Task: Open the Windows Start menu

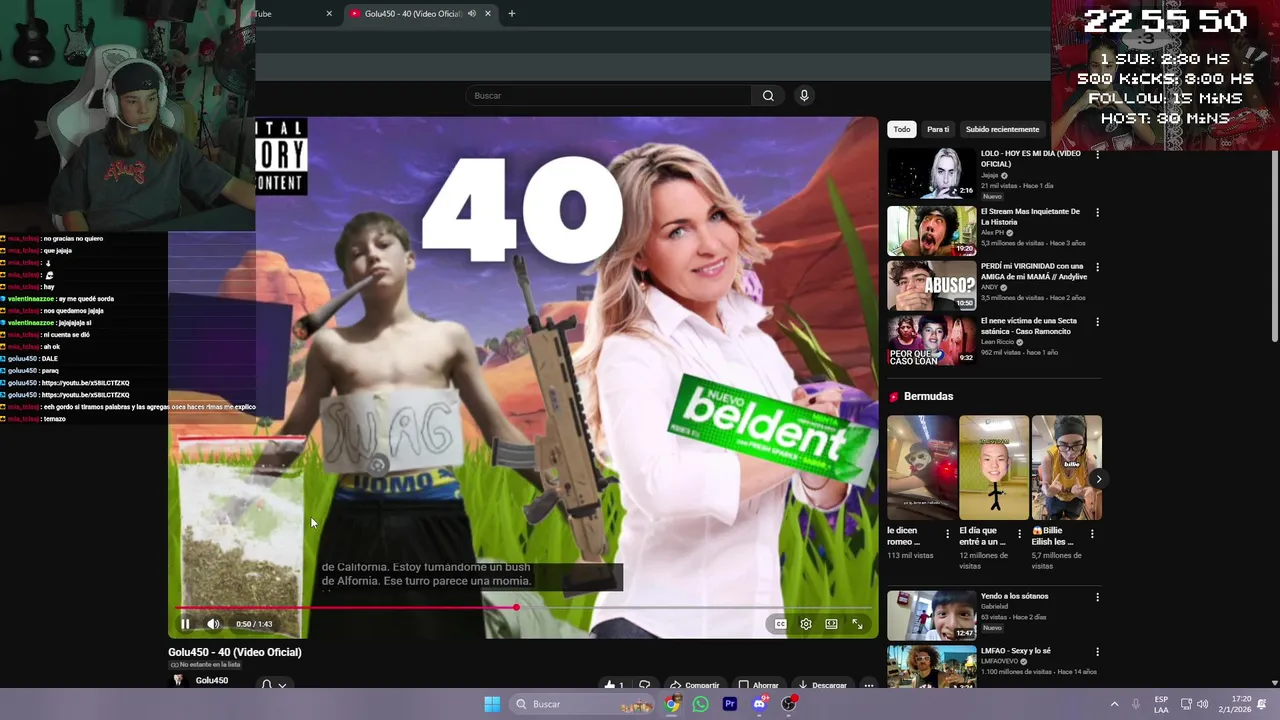Action: 492,704
